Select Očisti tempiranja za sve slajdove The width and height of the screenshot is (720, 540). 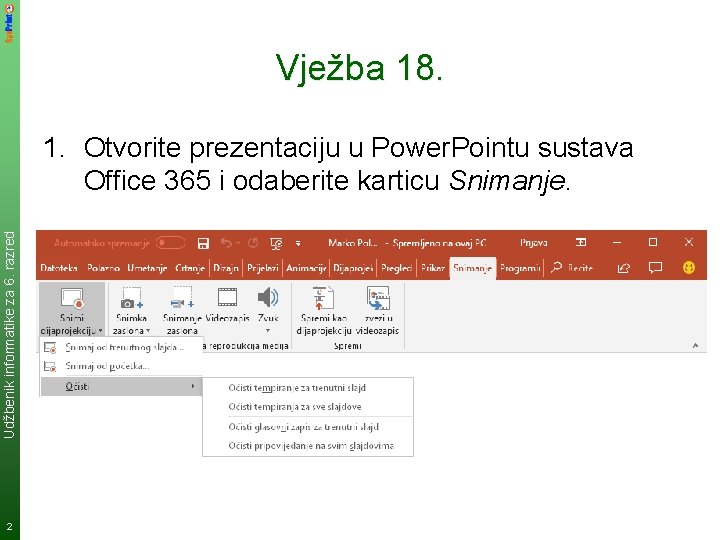[308, 406]
